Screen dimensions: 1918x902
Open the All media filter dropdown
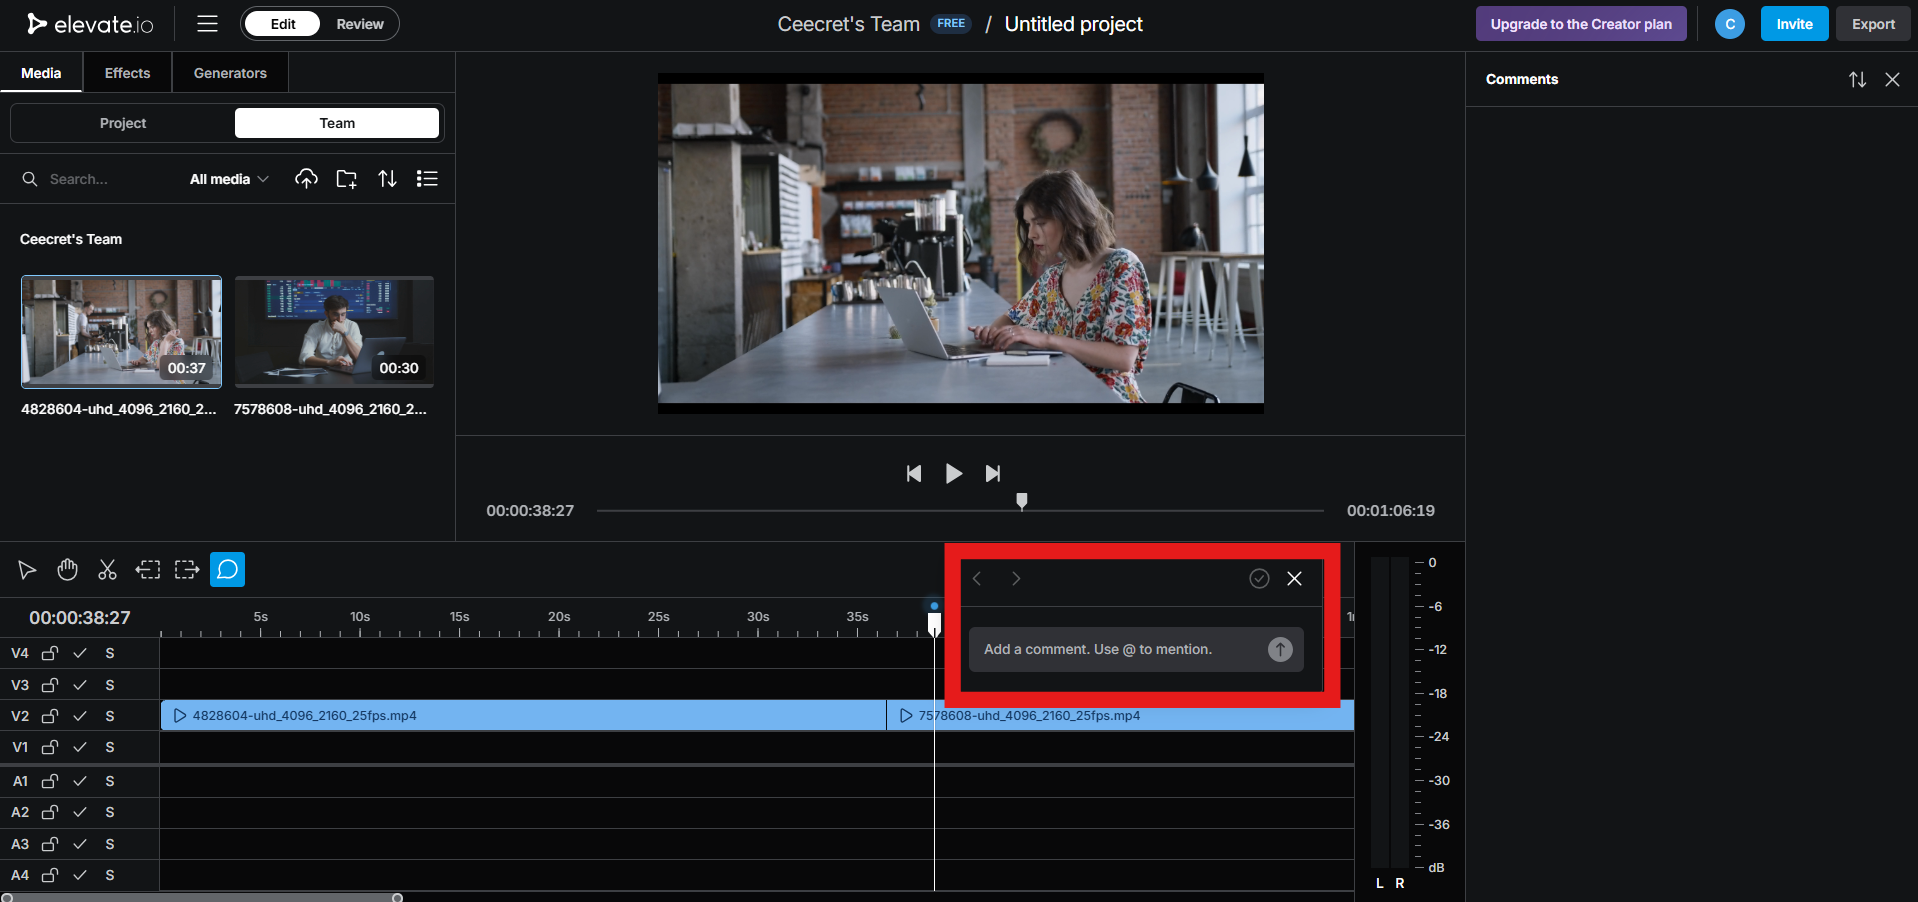tap(227, 179)
